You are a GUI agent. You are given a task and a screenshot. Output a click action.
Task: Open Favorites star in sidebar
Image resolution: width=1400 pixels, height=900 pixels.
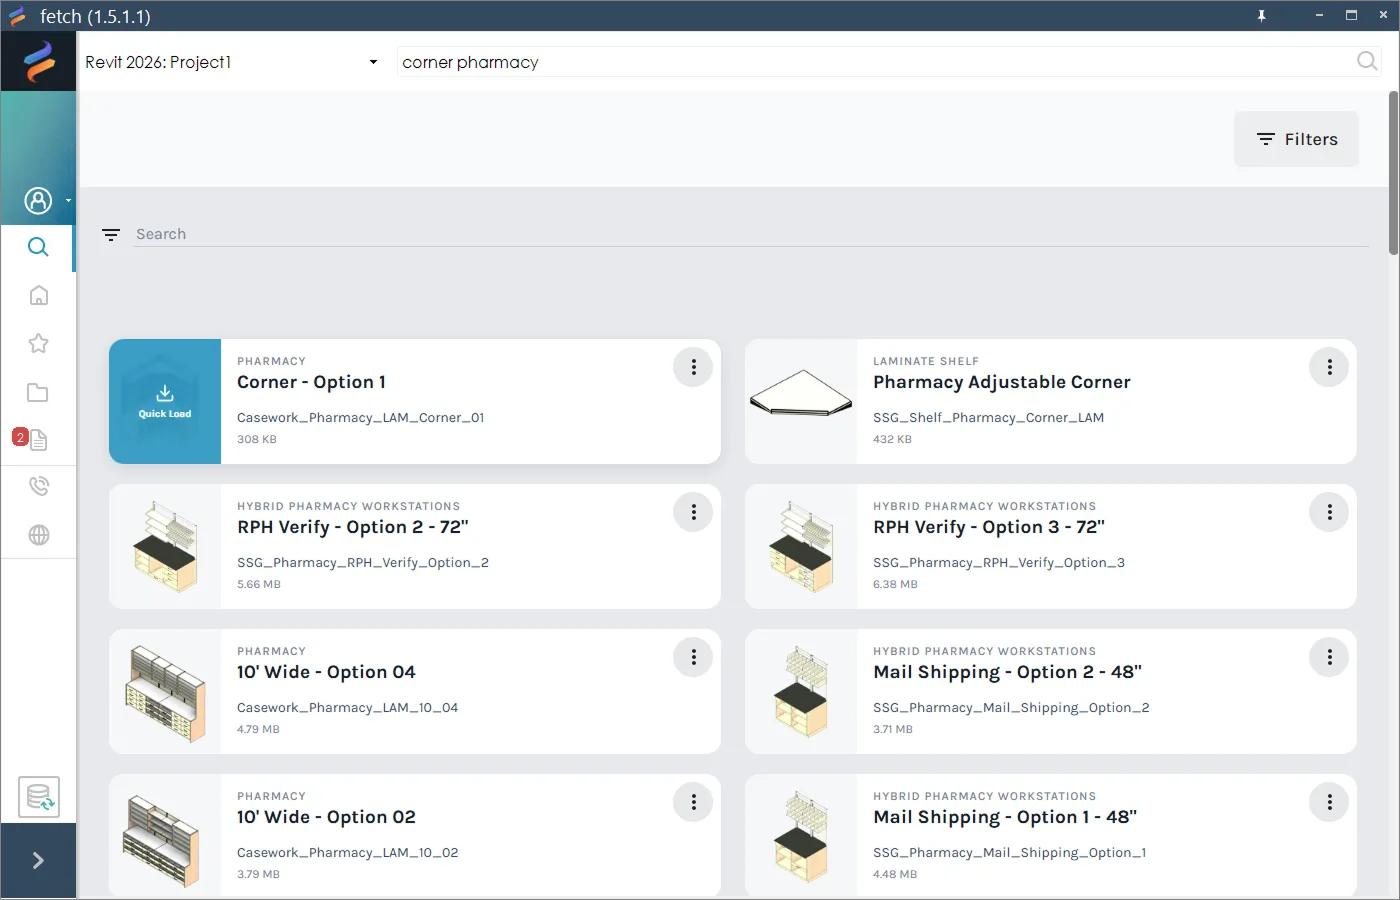pos(38,344)
